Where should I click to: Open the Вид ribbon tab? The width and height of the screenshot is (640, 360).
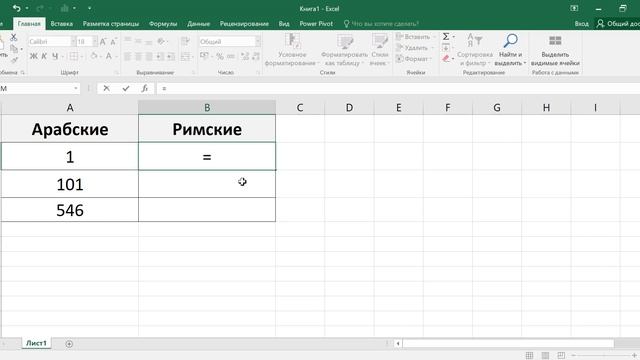click(x=284, y=24)
